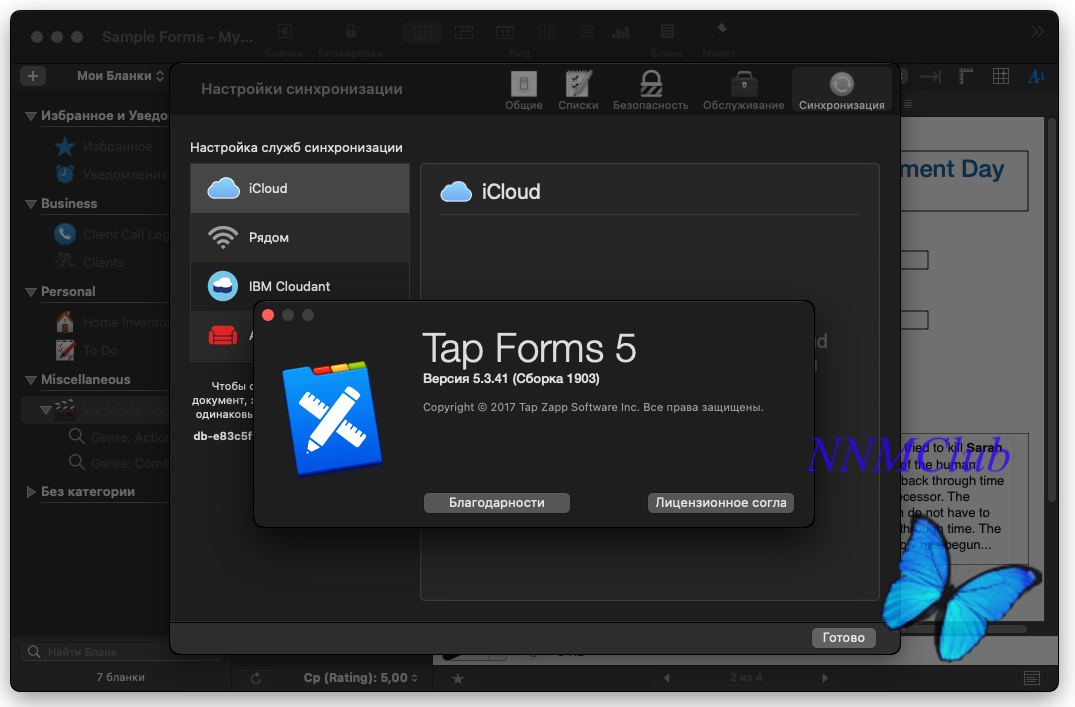Open the Мои Бланки dropdown

pos(120,75)
